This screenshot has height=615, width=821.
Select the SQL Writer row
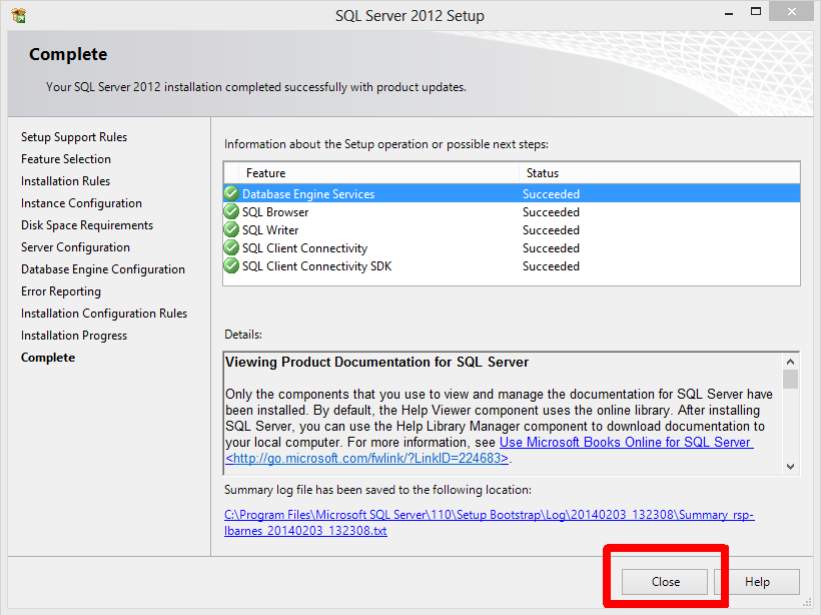(x=512, y=230)
